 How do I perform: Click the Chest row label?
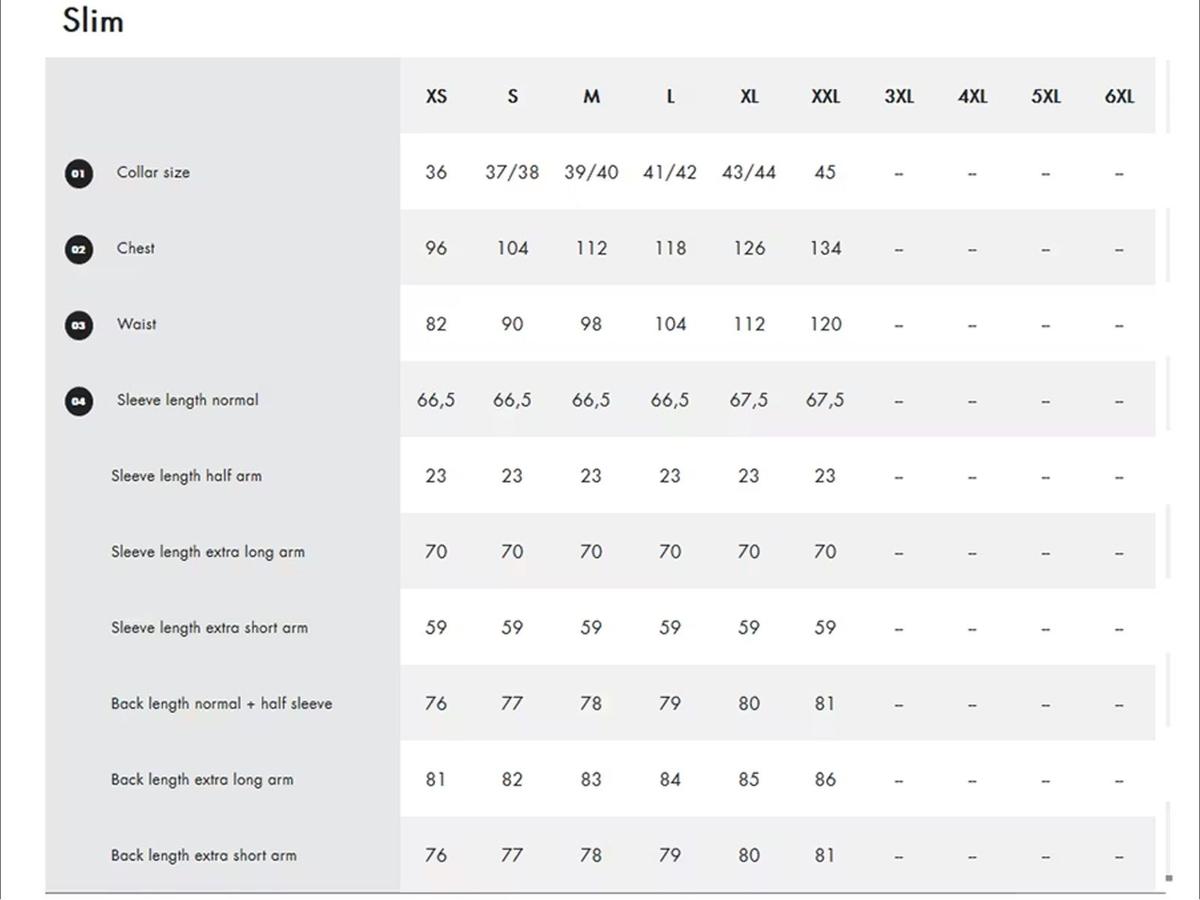tap(136, 248)
